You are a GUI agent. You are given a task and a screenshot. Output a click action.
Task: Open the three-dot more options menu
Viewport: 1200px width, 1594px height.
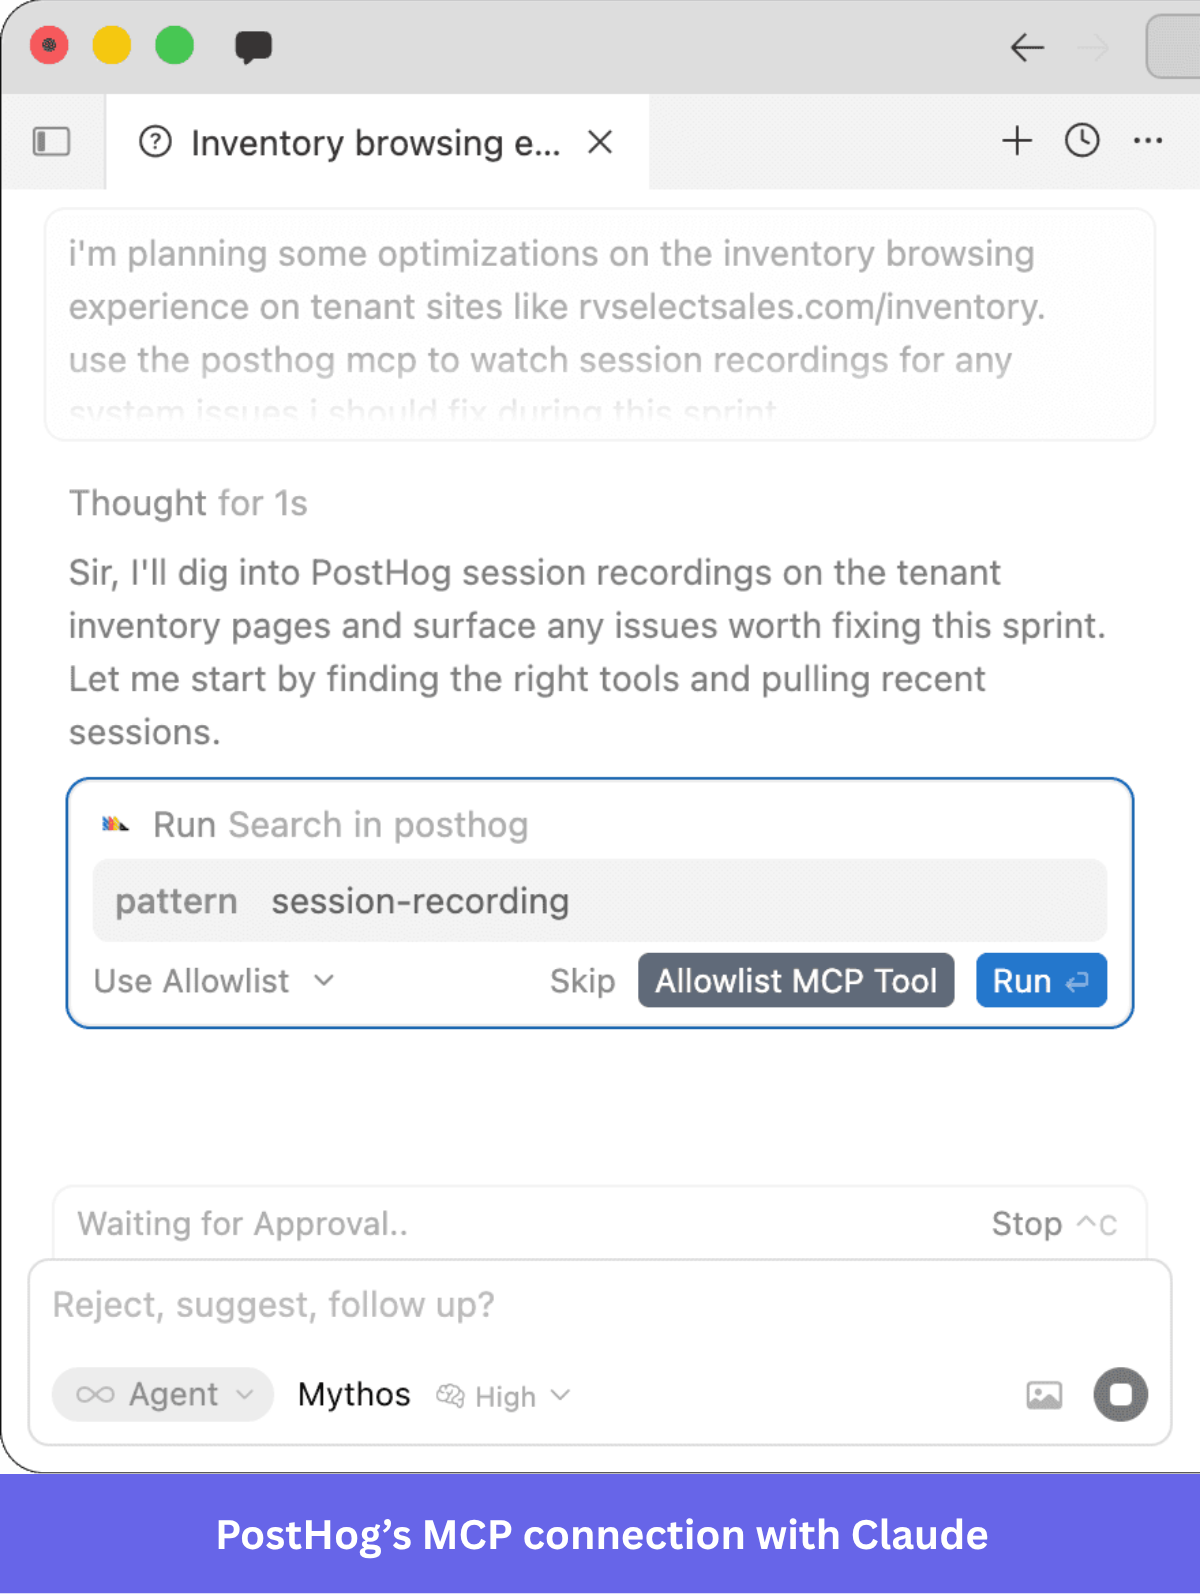(1148, 141)
